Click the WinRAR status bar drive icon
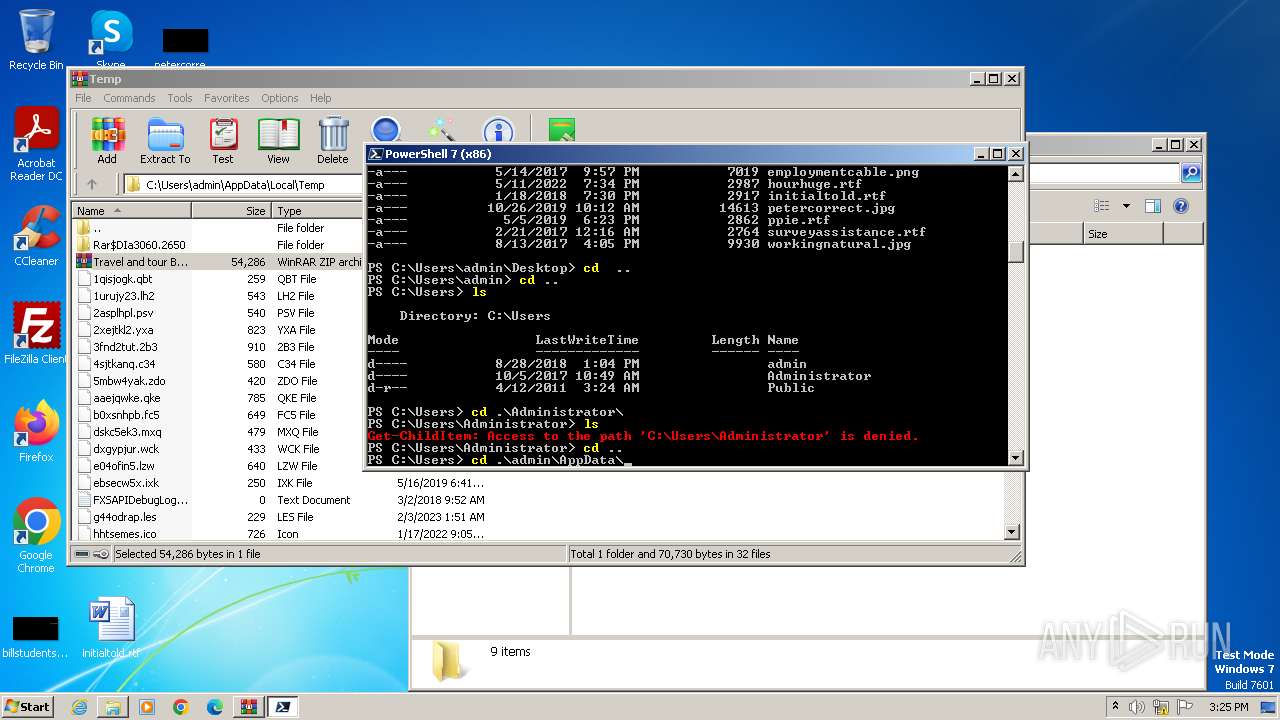Viewport: 1280px width, 720px height. (83, 554)
